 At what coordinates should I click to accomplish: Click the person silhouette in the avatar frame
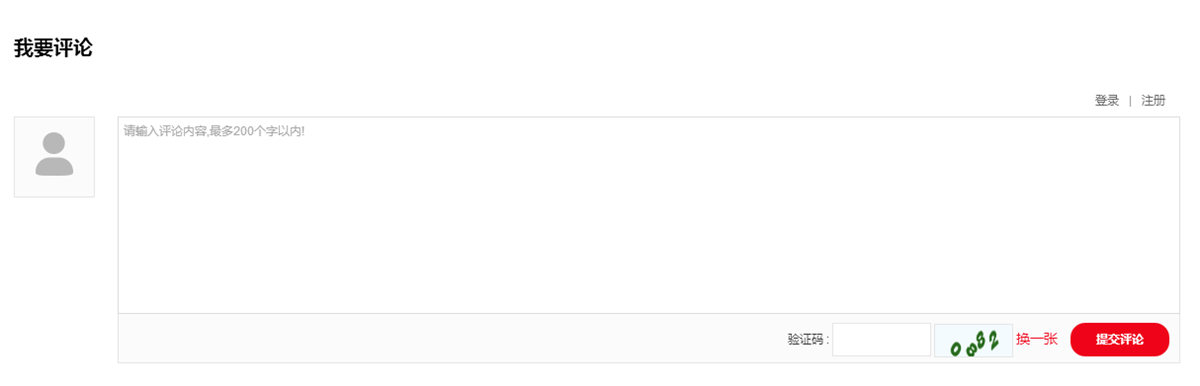pyautogui.click(x=54, y=154)
